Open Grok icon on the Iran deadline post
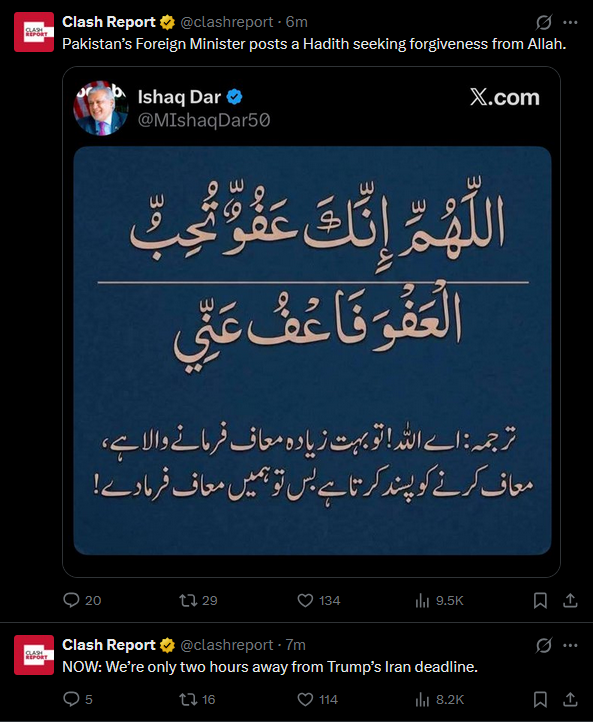This screenshot has width=593, height=722. click(544, 645)
